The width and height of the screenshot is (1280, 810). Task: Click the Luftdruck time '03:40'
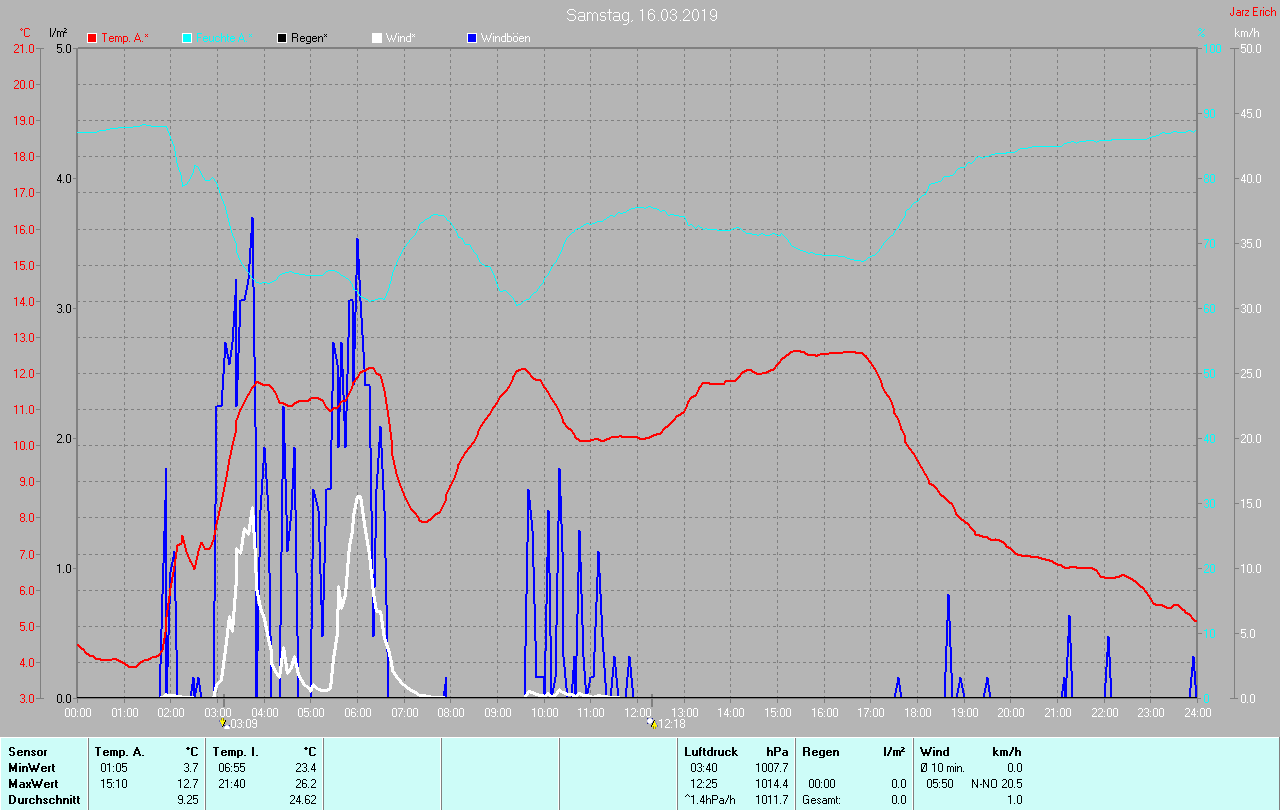(x=704, y=767)
